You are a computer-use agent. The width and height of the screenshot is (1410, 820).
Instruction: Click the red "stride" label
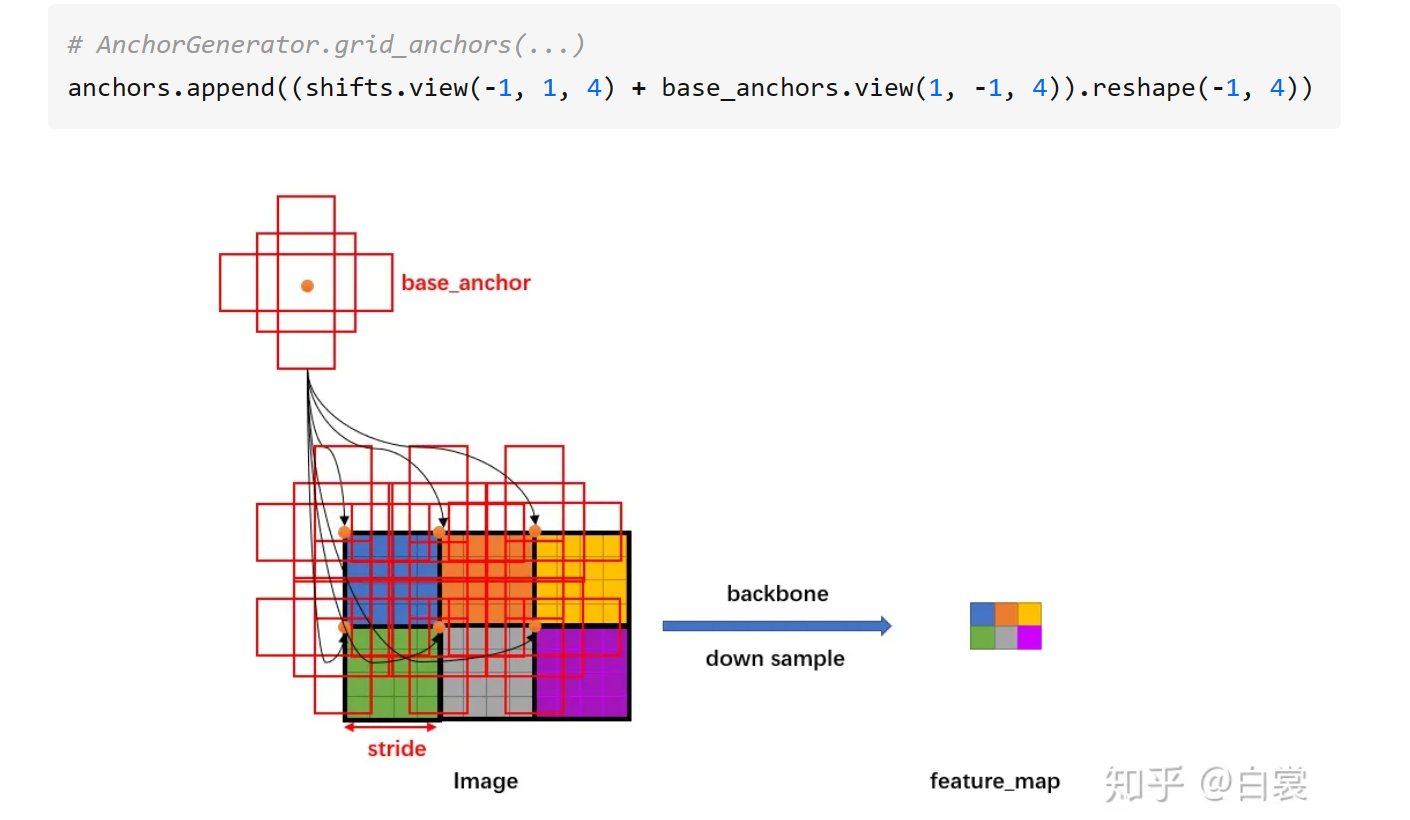point(397,749)
